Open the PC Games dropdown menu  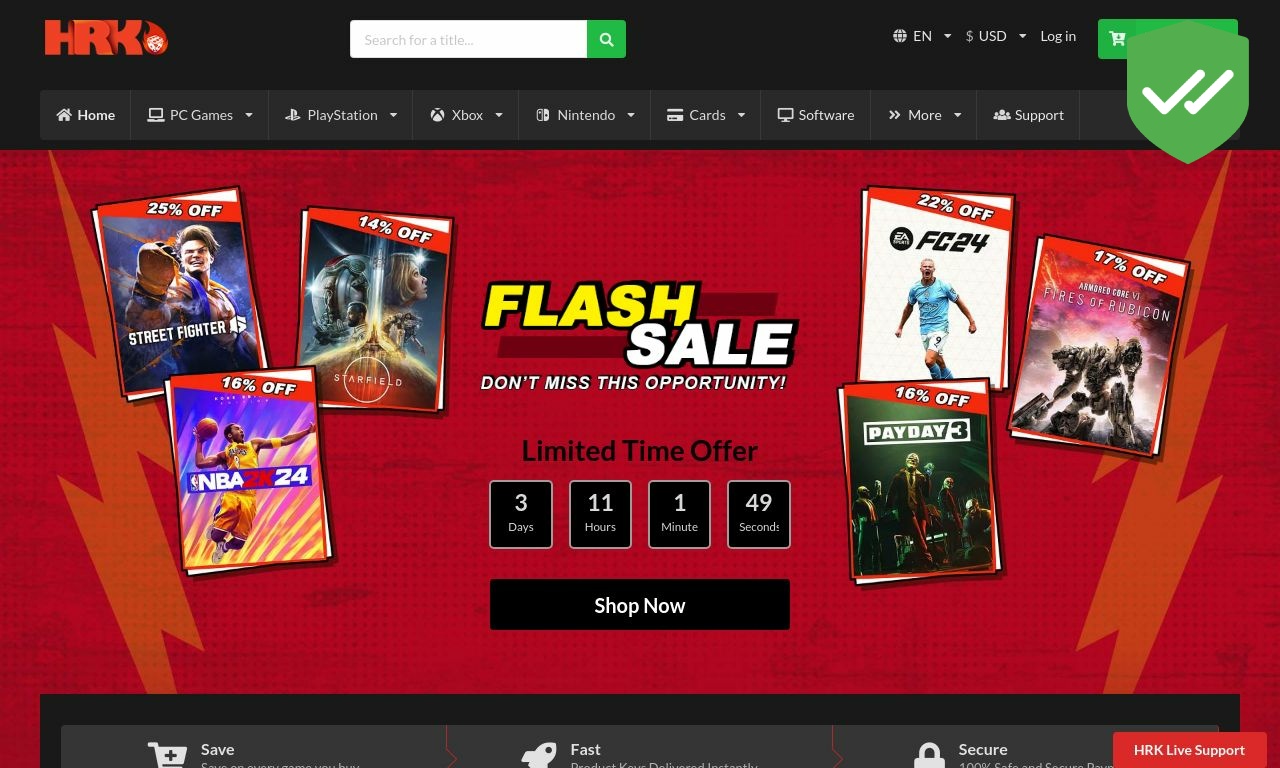(200, 115)
